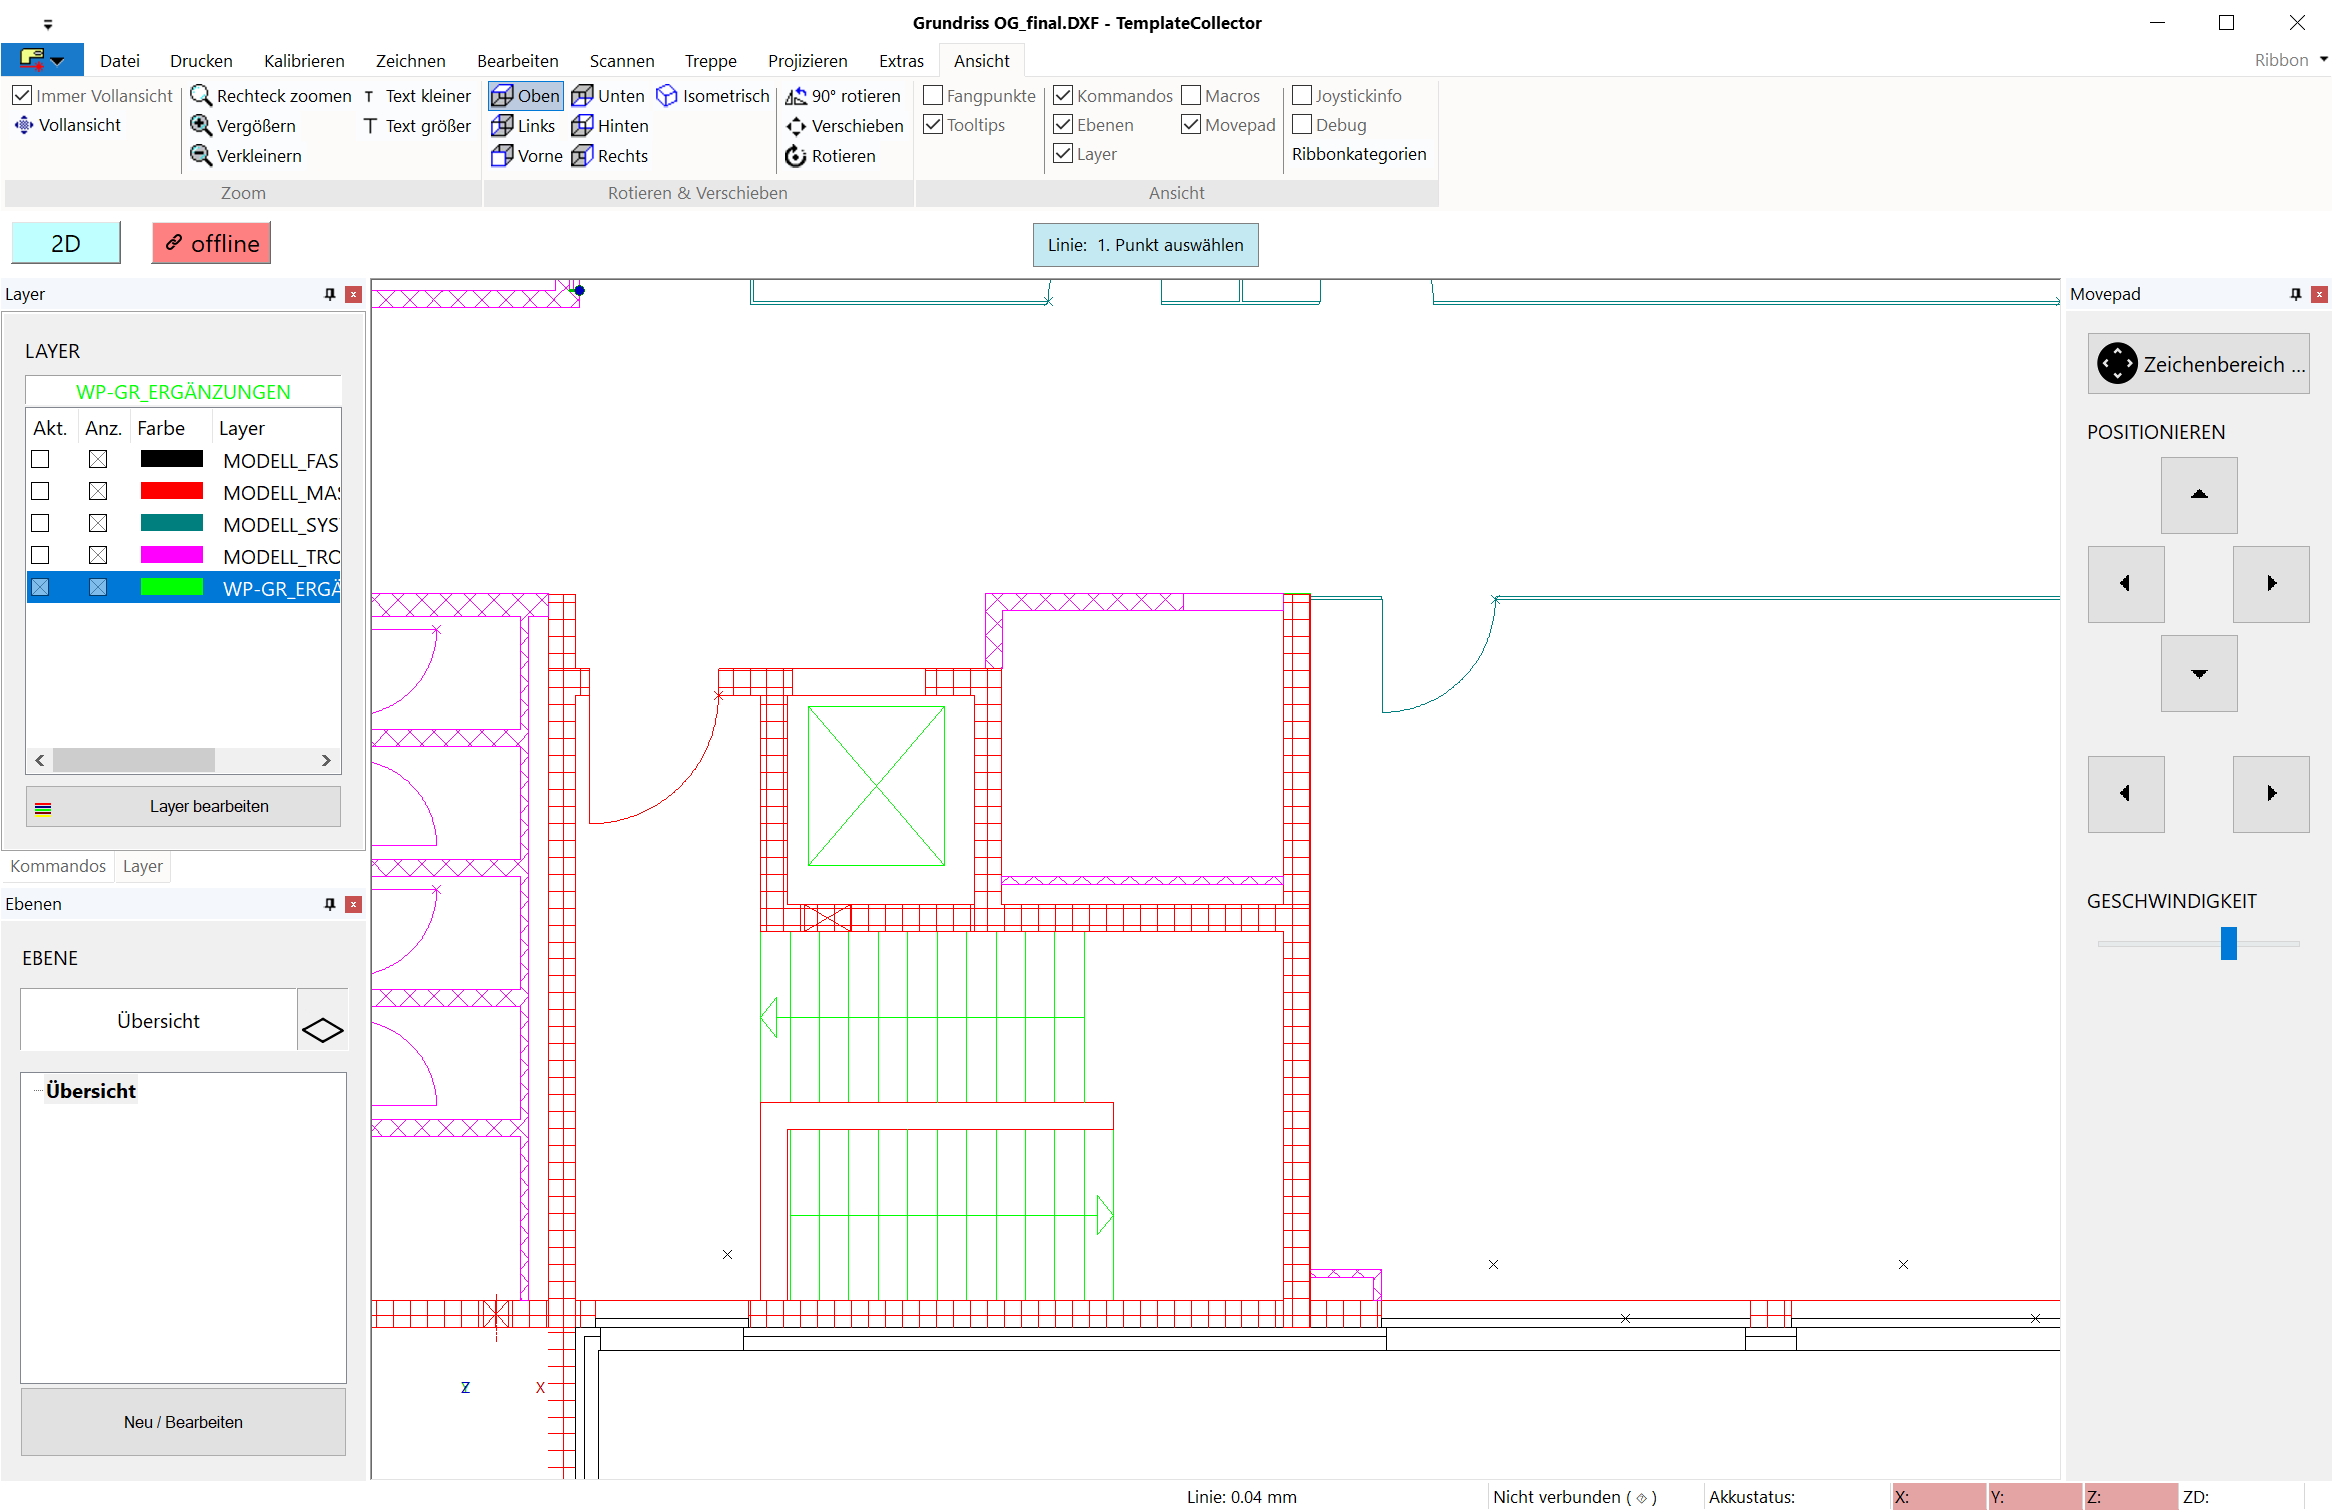Click the Ebene diamond icon button
The width and height of the screenshot is (2333, 1511).
(322, 1029)
